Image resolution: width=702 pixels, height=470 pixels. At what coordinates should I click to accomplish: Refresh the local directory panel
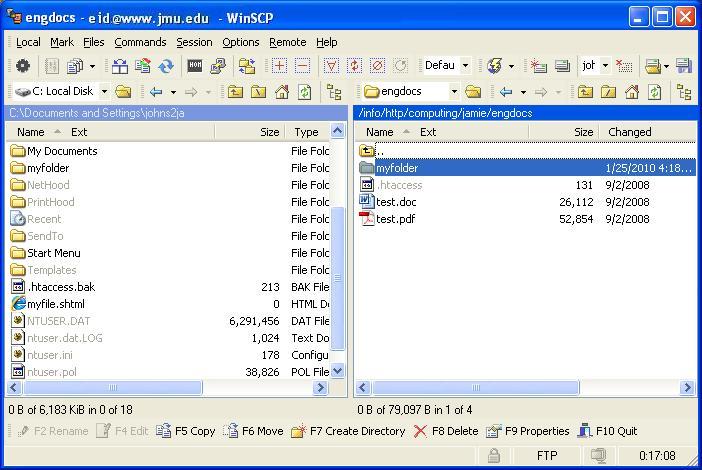pyautogui.click(x=305, y=92)
